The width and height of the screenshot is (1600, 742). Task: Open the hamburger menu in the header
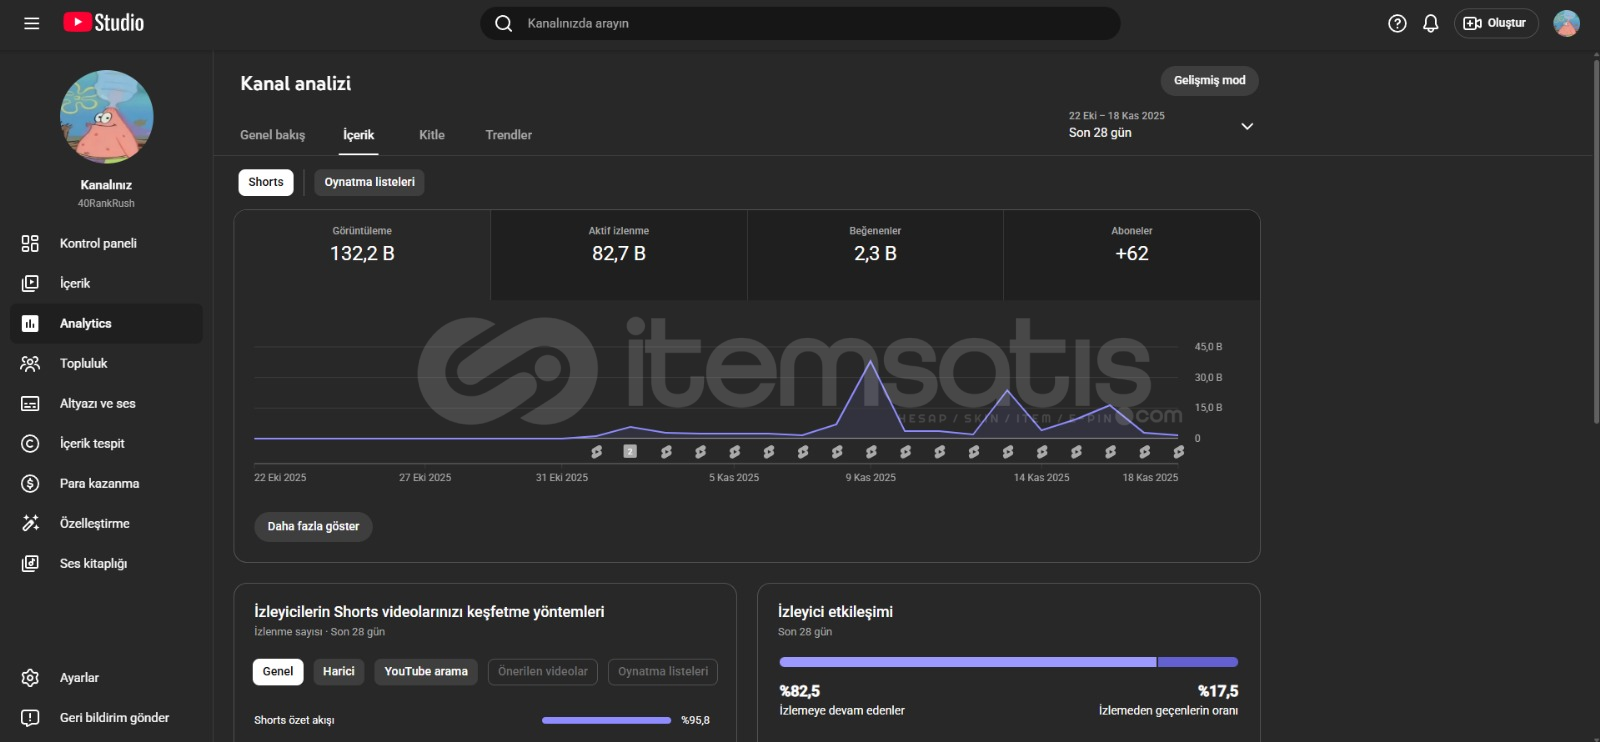(x=32, y=23)
